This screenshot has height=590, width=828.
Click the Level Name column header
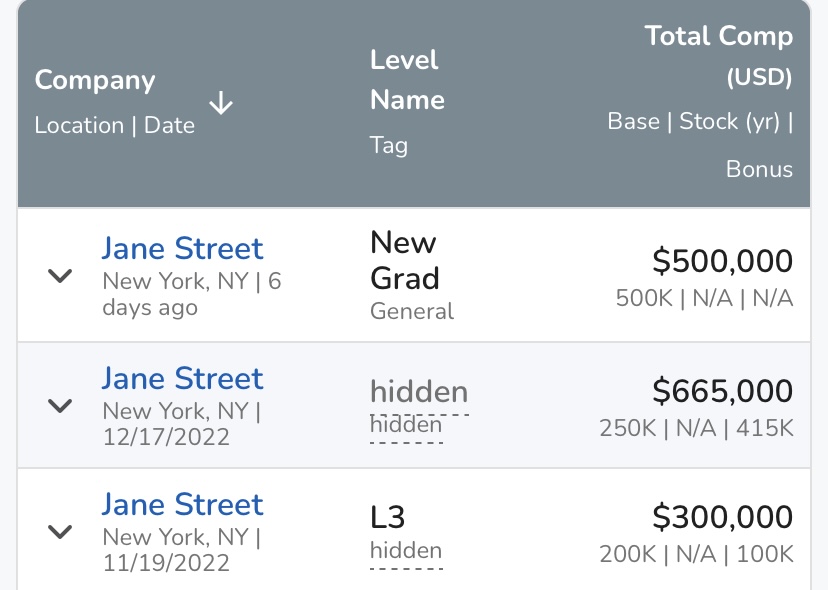[x=407, y=80]
